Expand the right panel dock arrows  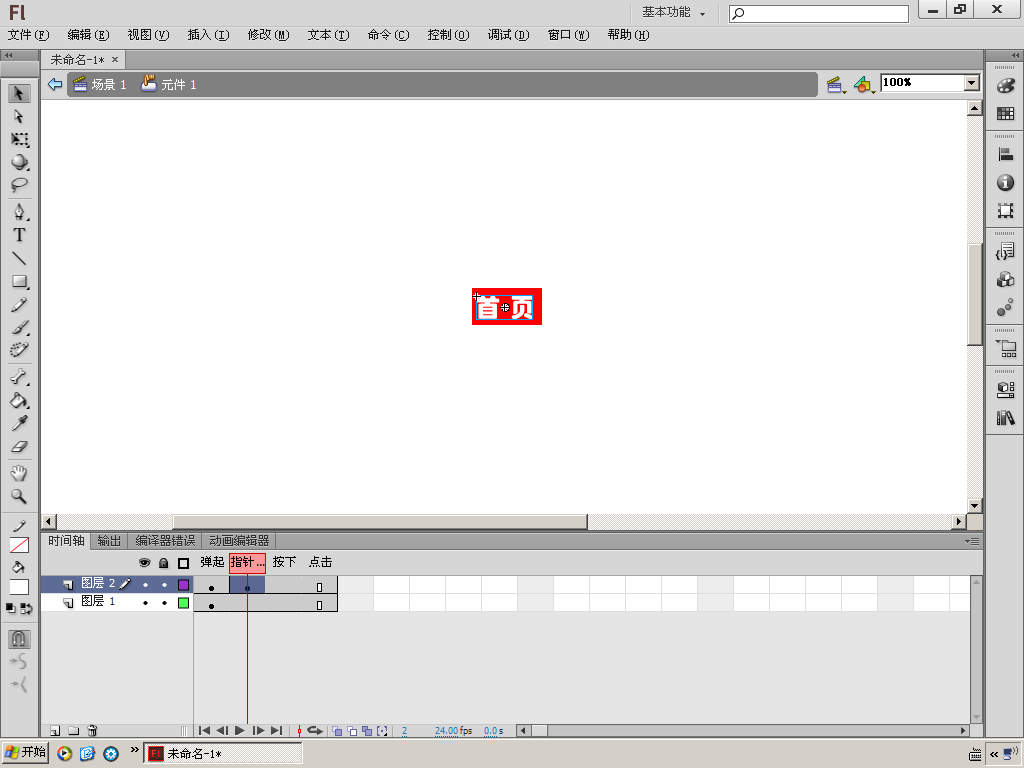point(1015,56)
